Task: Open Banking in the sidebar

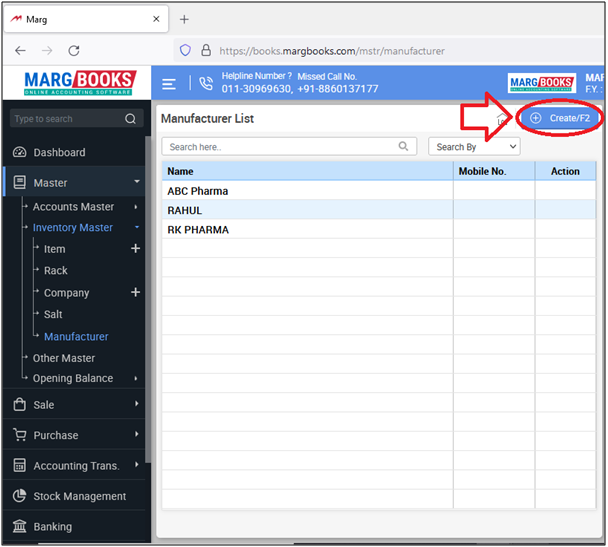Action: coord(53,527)
